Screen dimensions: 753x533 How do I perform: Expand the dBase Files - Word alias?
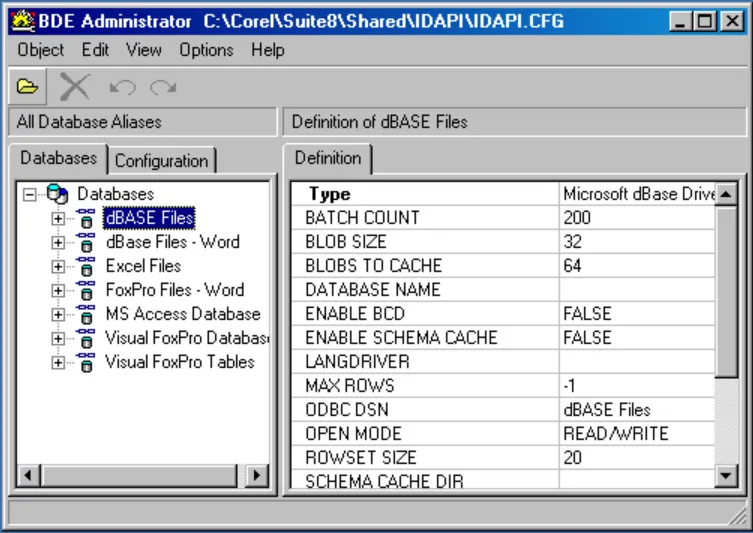click(x=58, y=242)
